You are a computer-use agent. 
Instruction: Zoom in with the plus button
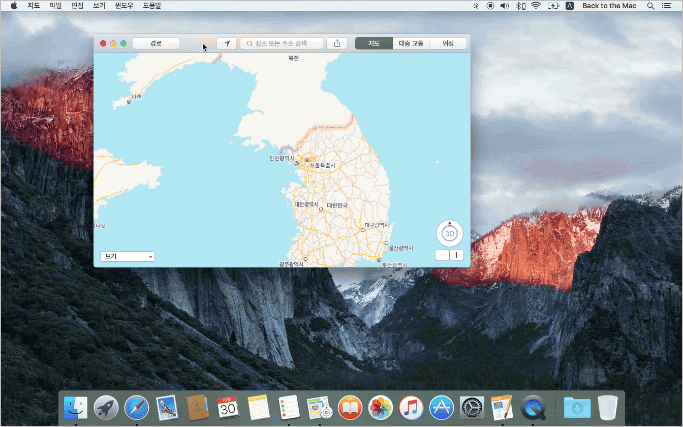(x=456, y=255)
